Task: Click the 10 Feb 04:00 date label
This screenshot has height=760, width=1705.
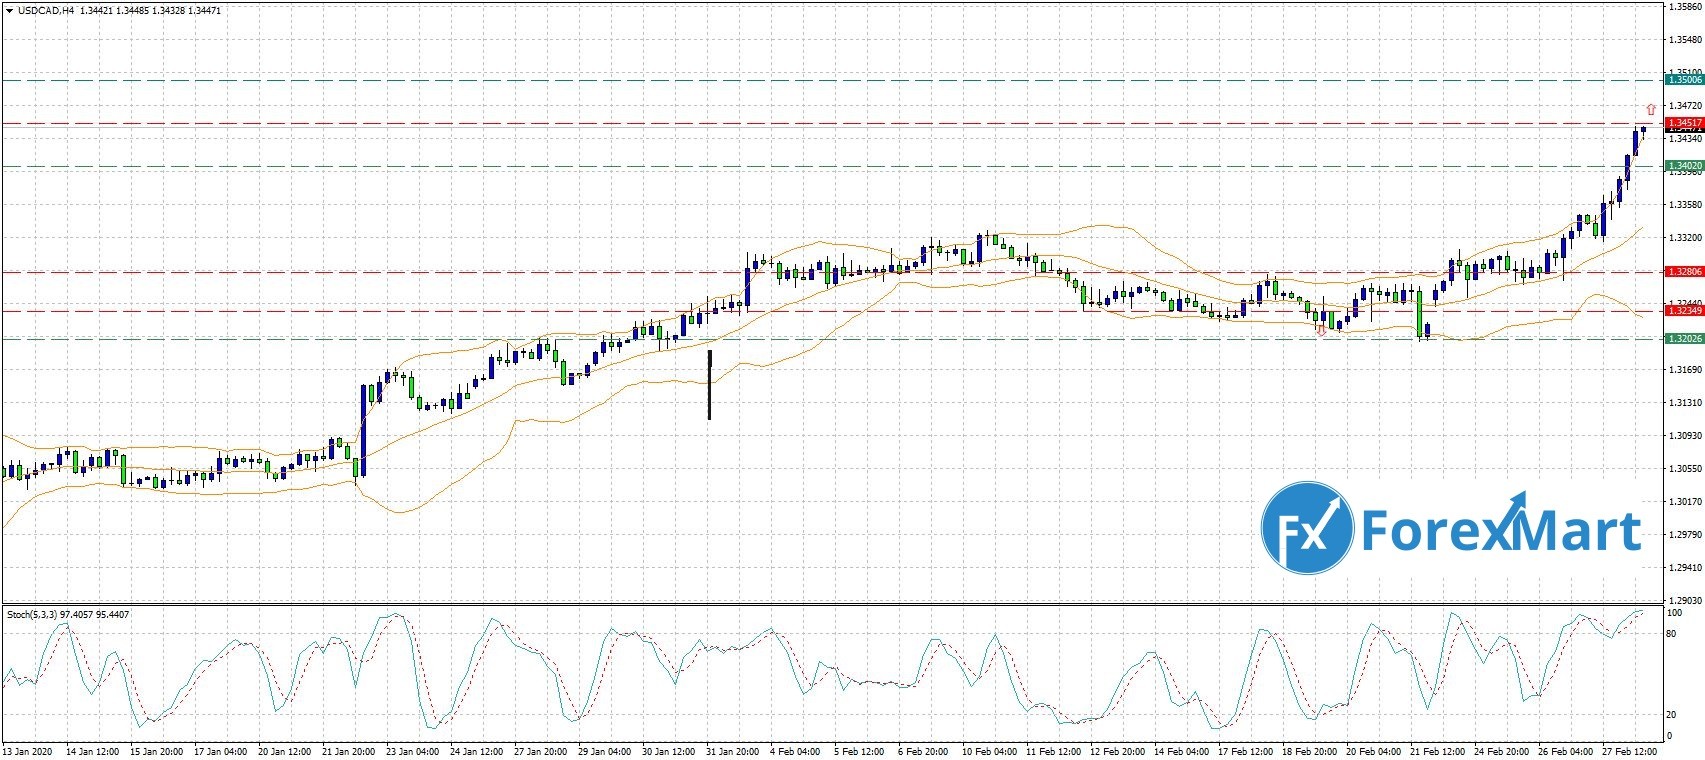Action: tap(989, 750)
